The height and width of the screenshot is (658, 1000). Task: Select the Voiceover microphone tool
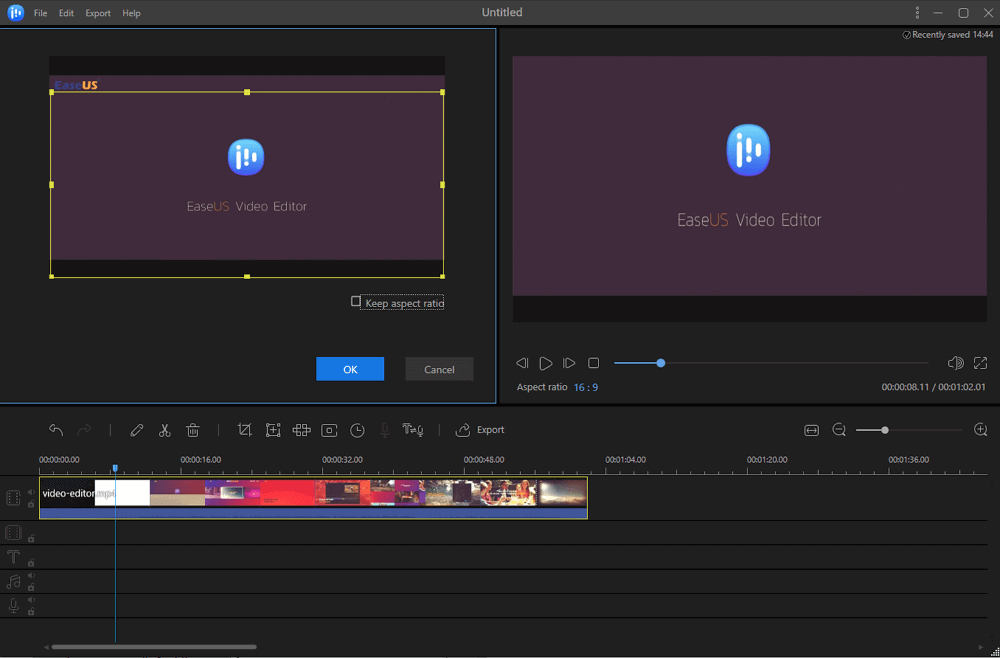point(384,430)
